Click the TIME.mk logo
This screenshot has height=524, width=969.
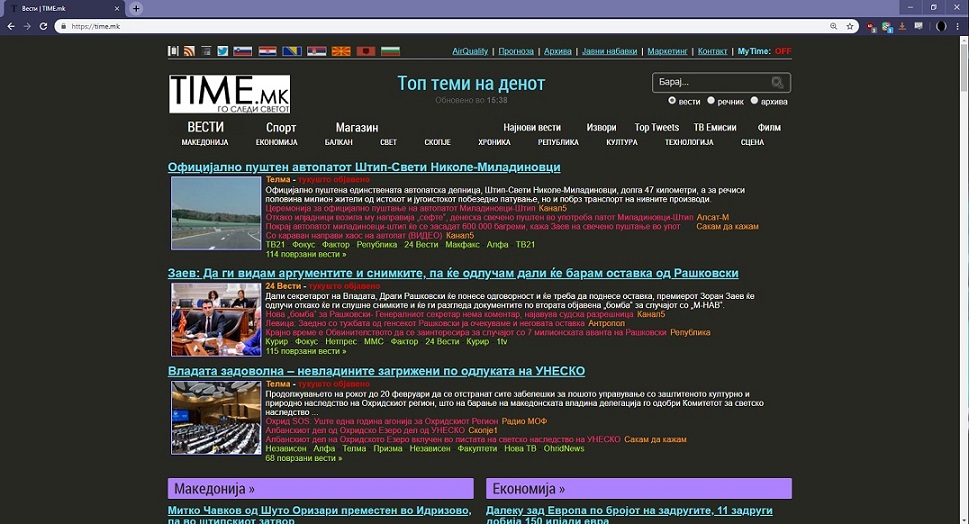pyautogui.click(x=229, y=94)
